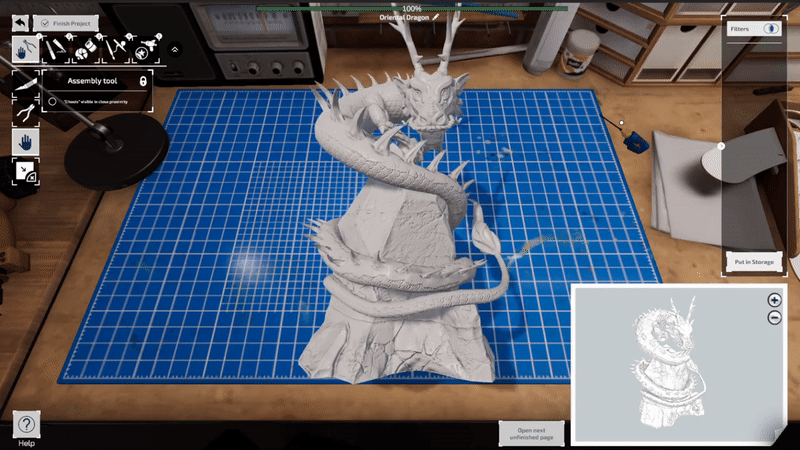Click the move-to-corner placement tool icon
The image size is (800, 450).
pyautogui.click(x=26, y=171)
